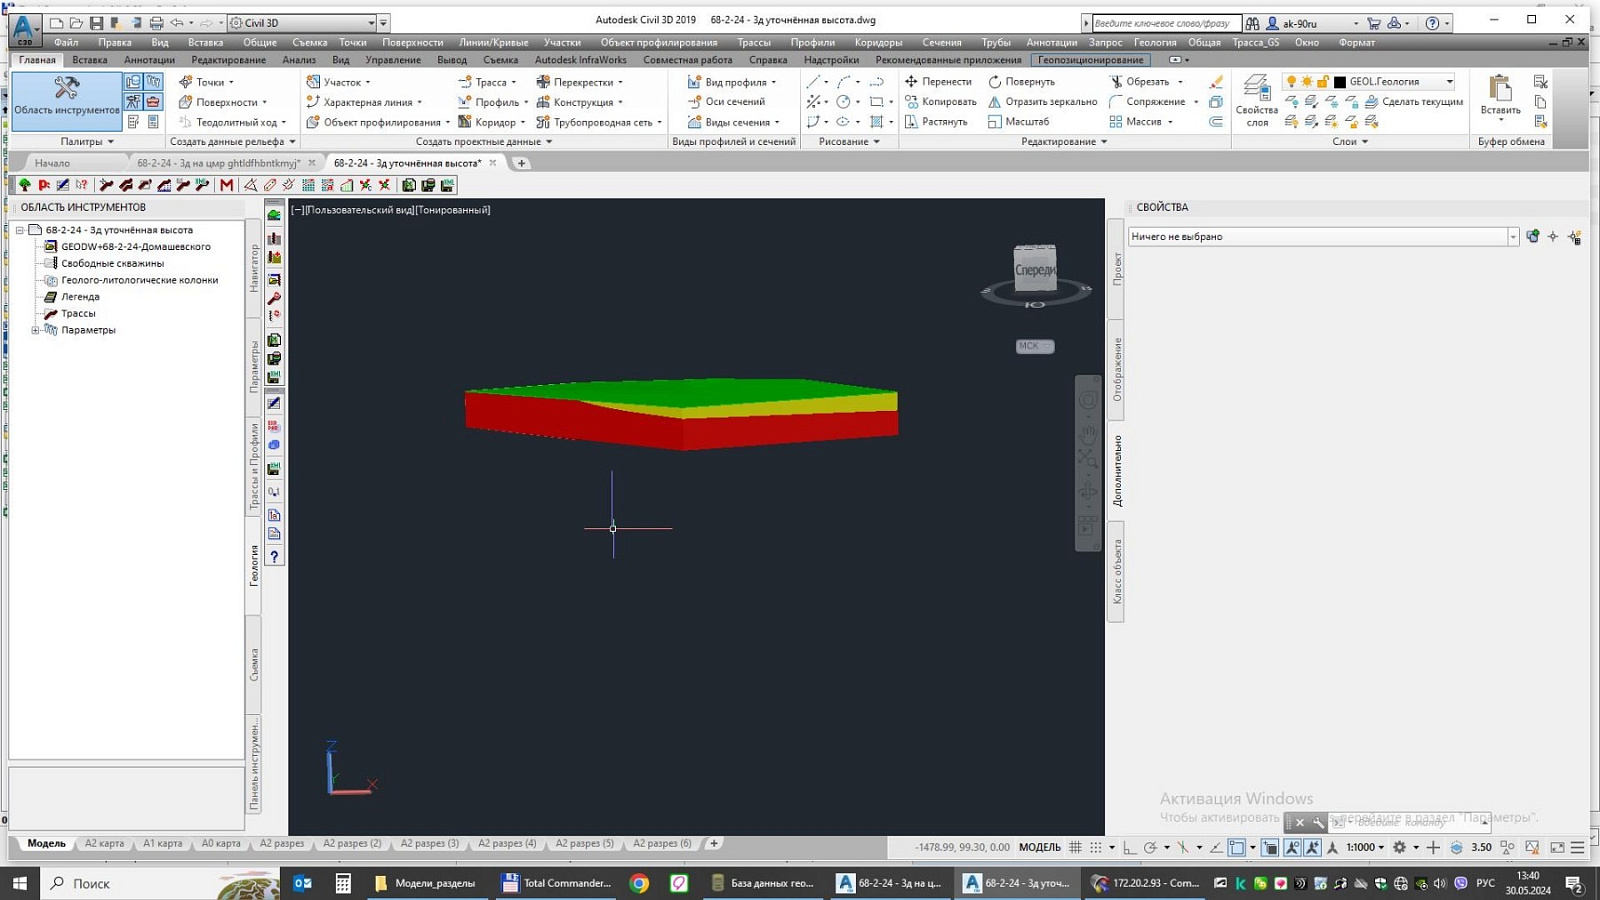Click the Область инструментов ribbon button
The width and height of the screenshot is (1600, 900).
66,100
